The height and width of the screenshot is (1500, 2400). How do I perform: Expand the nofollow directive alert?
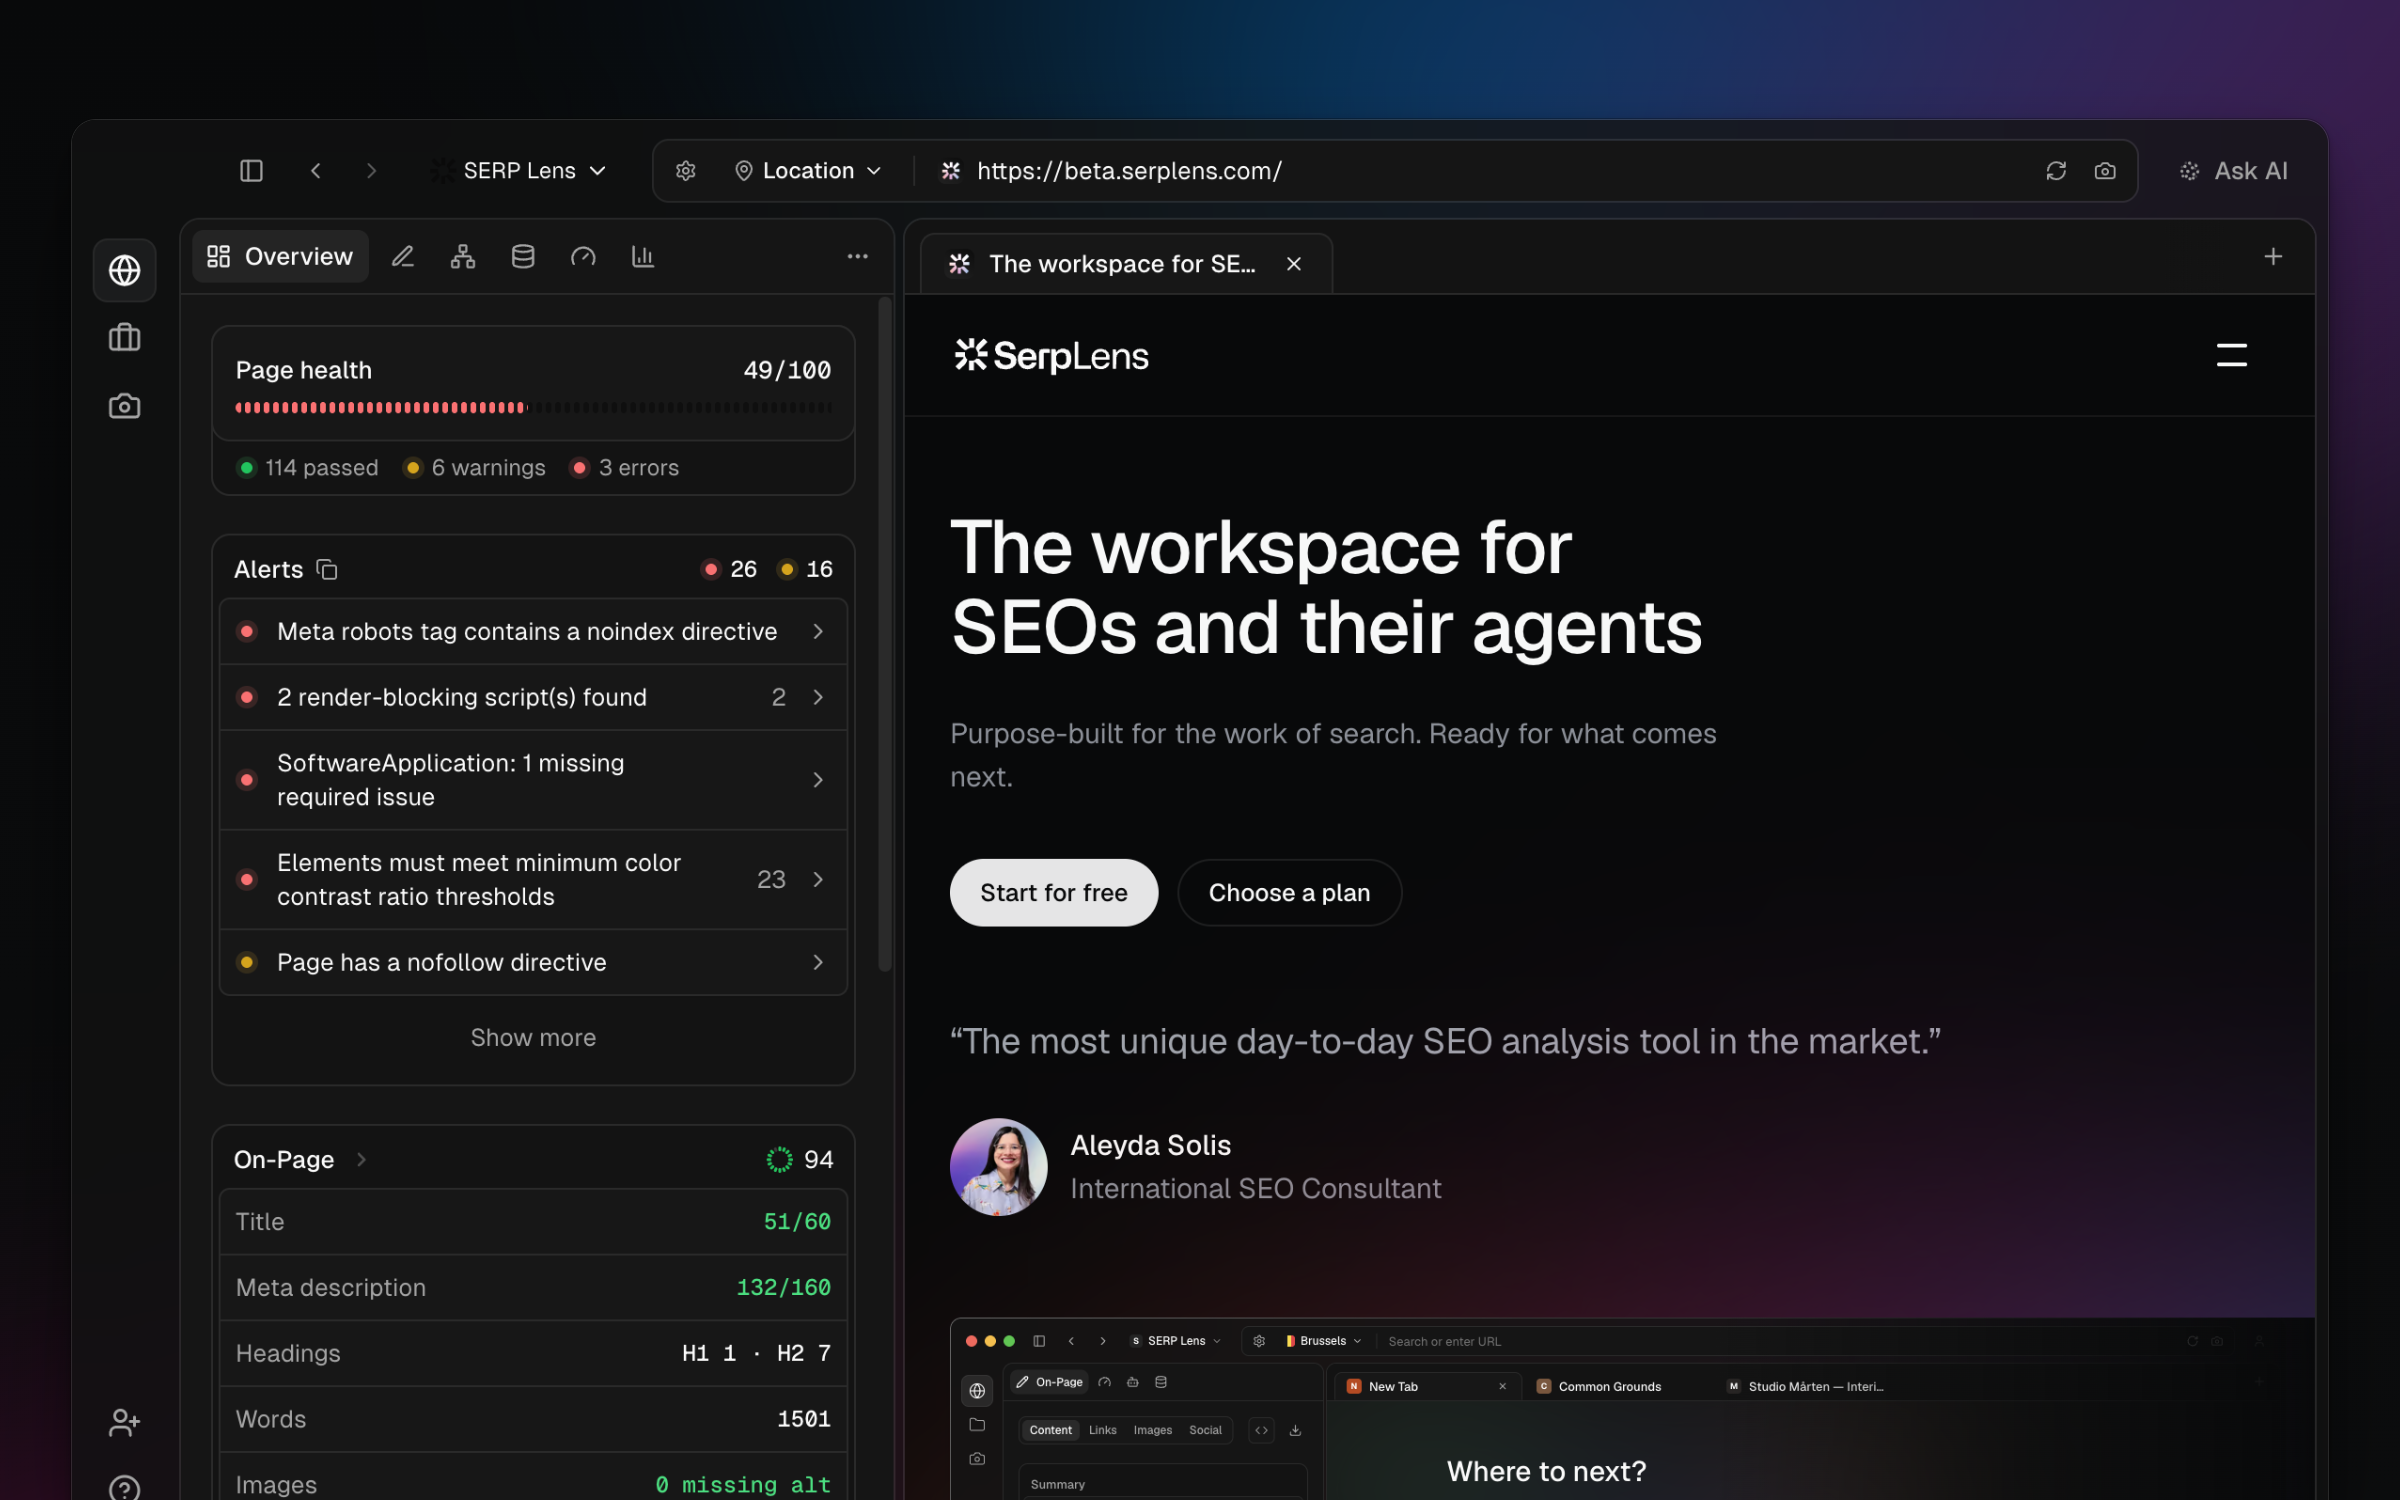pos(533,962)
